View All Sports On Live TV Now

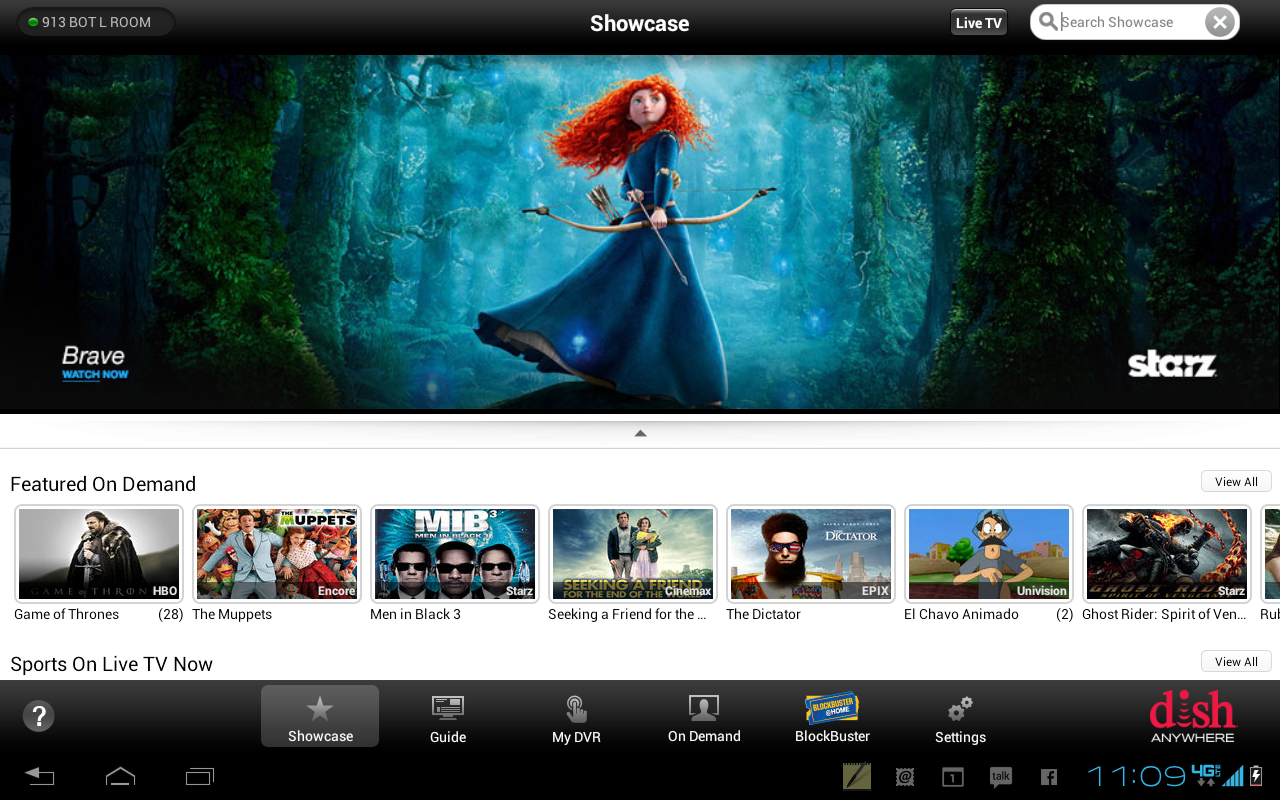pos(1235,661)
